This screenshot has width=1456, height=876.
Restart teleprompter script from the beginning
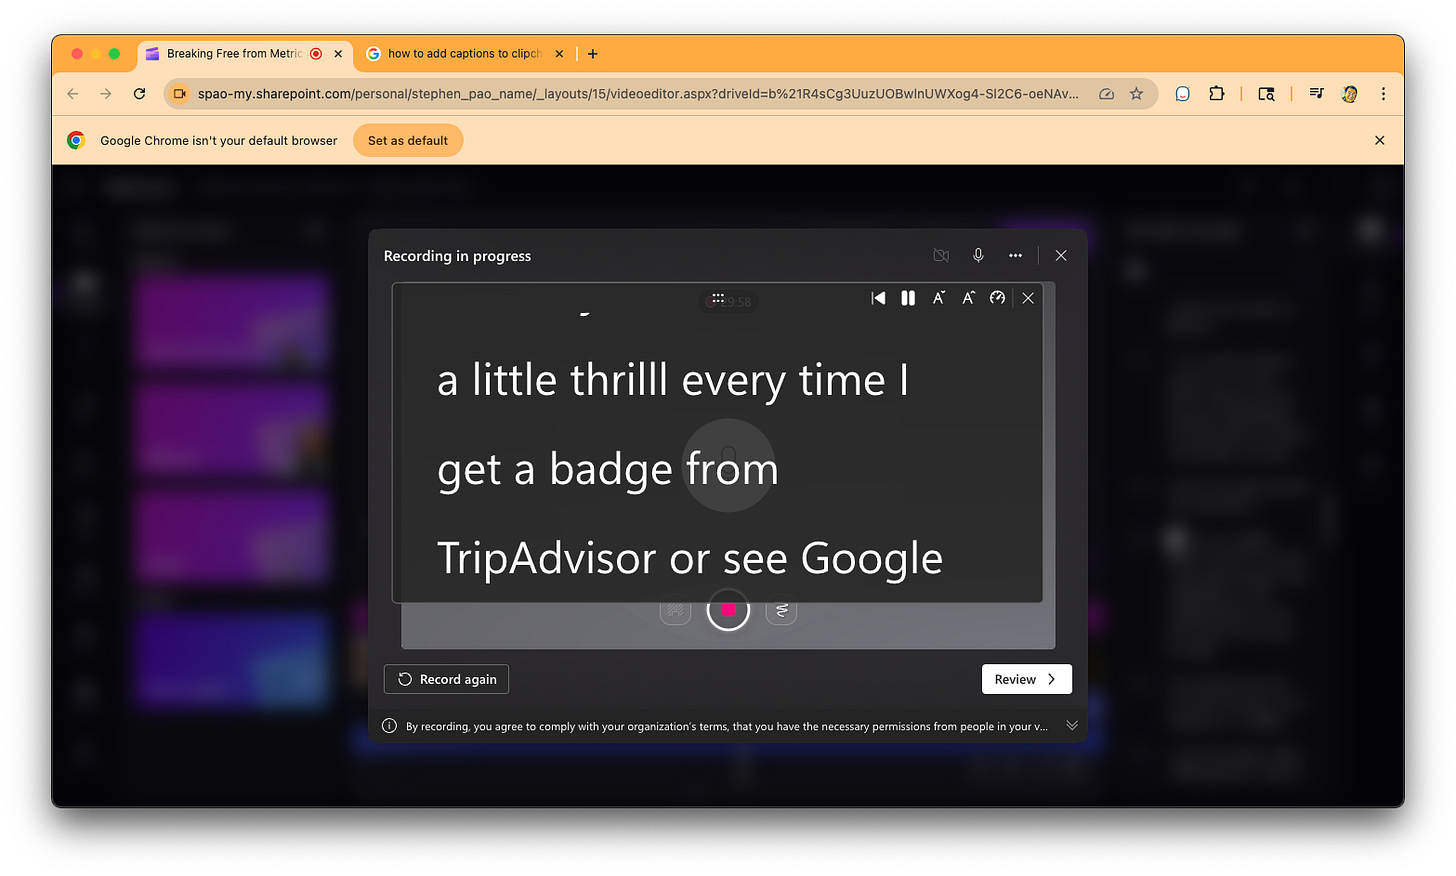[878, 298]
